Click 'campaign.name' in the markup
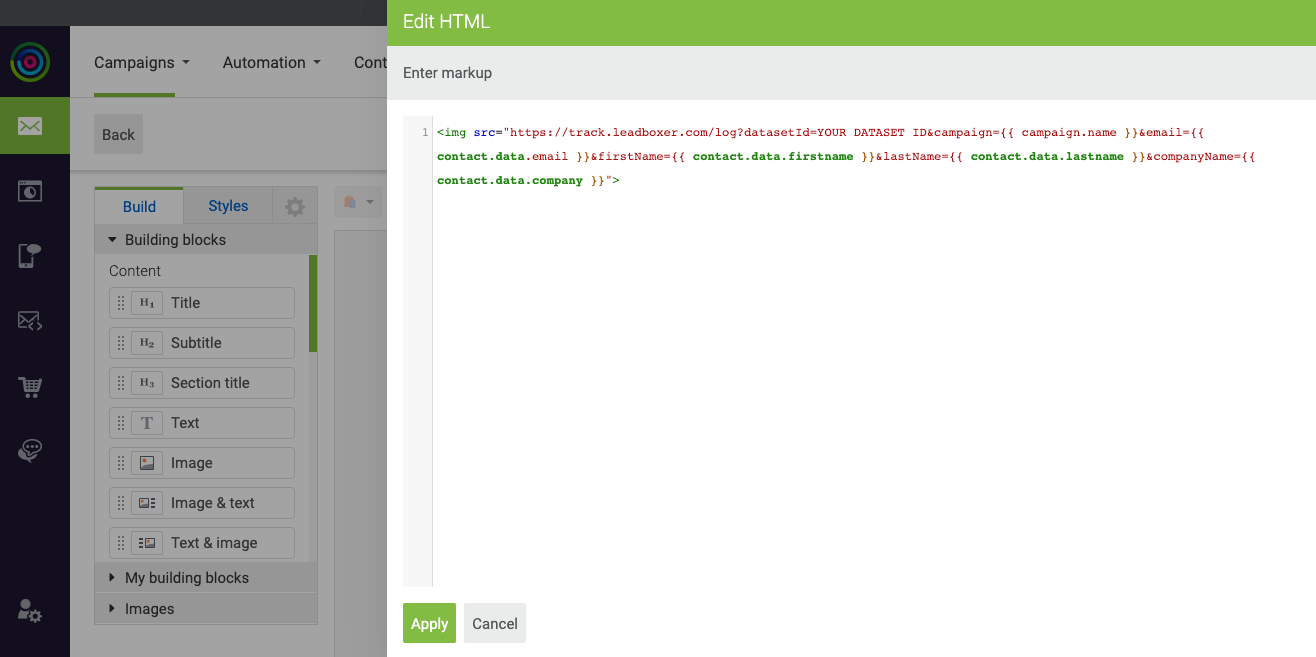This screenshot has width=1316, height=657. [x=1069, y=133]
